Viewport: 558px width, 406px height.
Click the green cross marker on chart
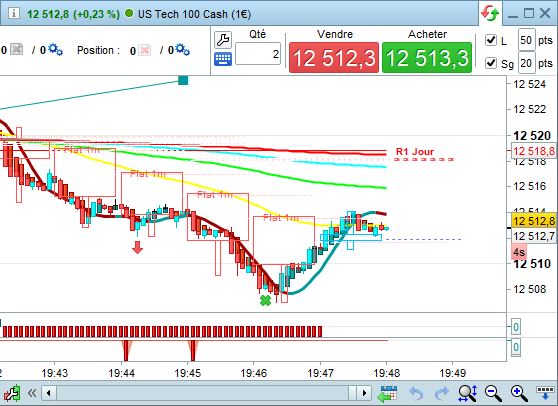click(x=265, y=301)
